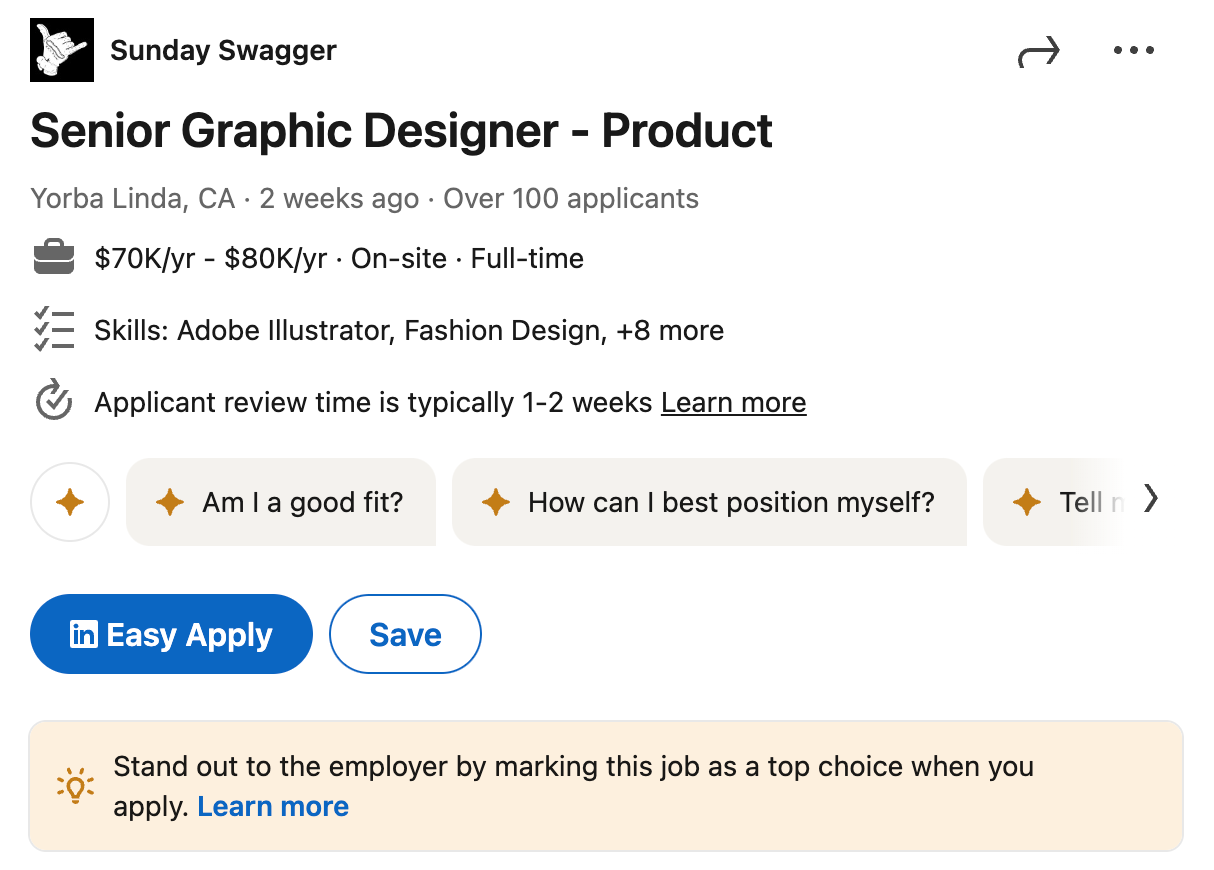Click the skills checklist icon
Image resolution: width=1214 pixels, height=870 pixels.
pos(54,329)
